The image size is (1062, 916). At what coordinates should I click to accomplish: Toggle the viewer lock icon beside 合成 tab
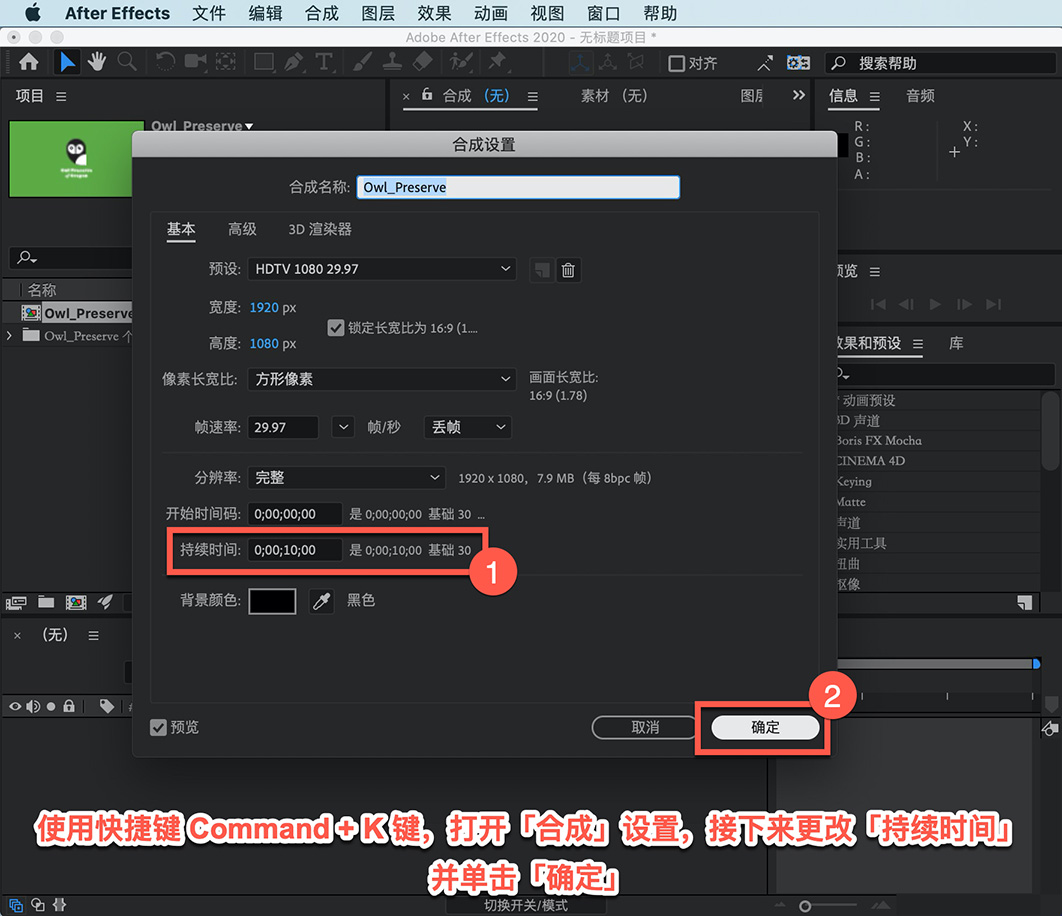(x=427, y=94)
